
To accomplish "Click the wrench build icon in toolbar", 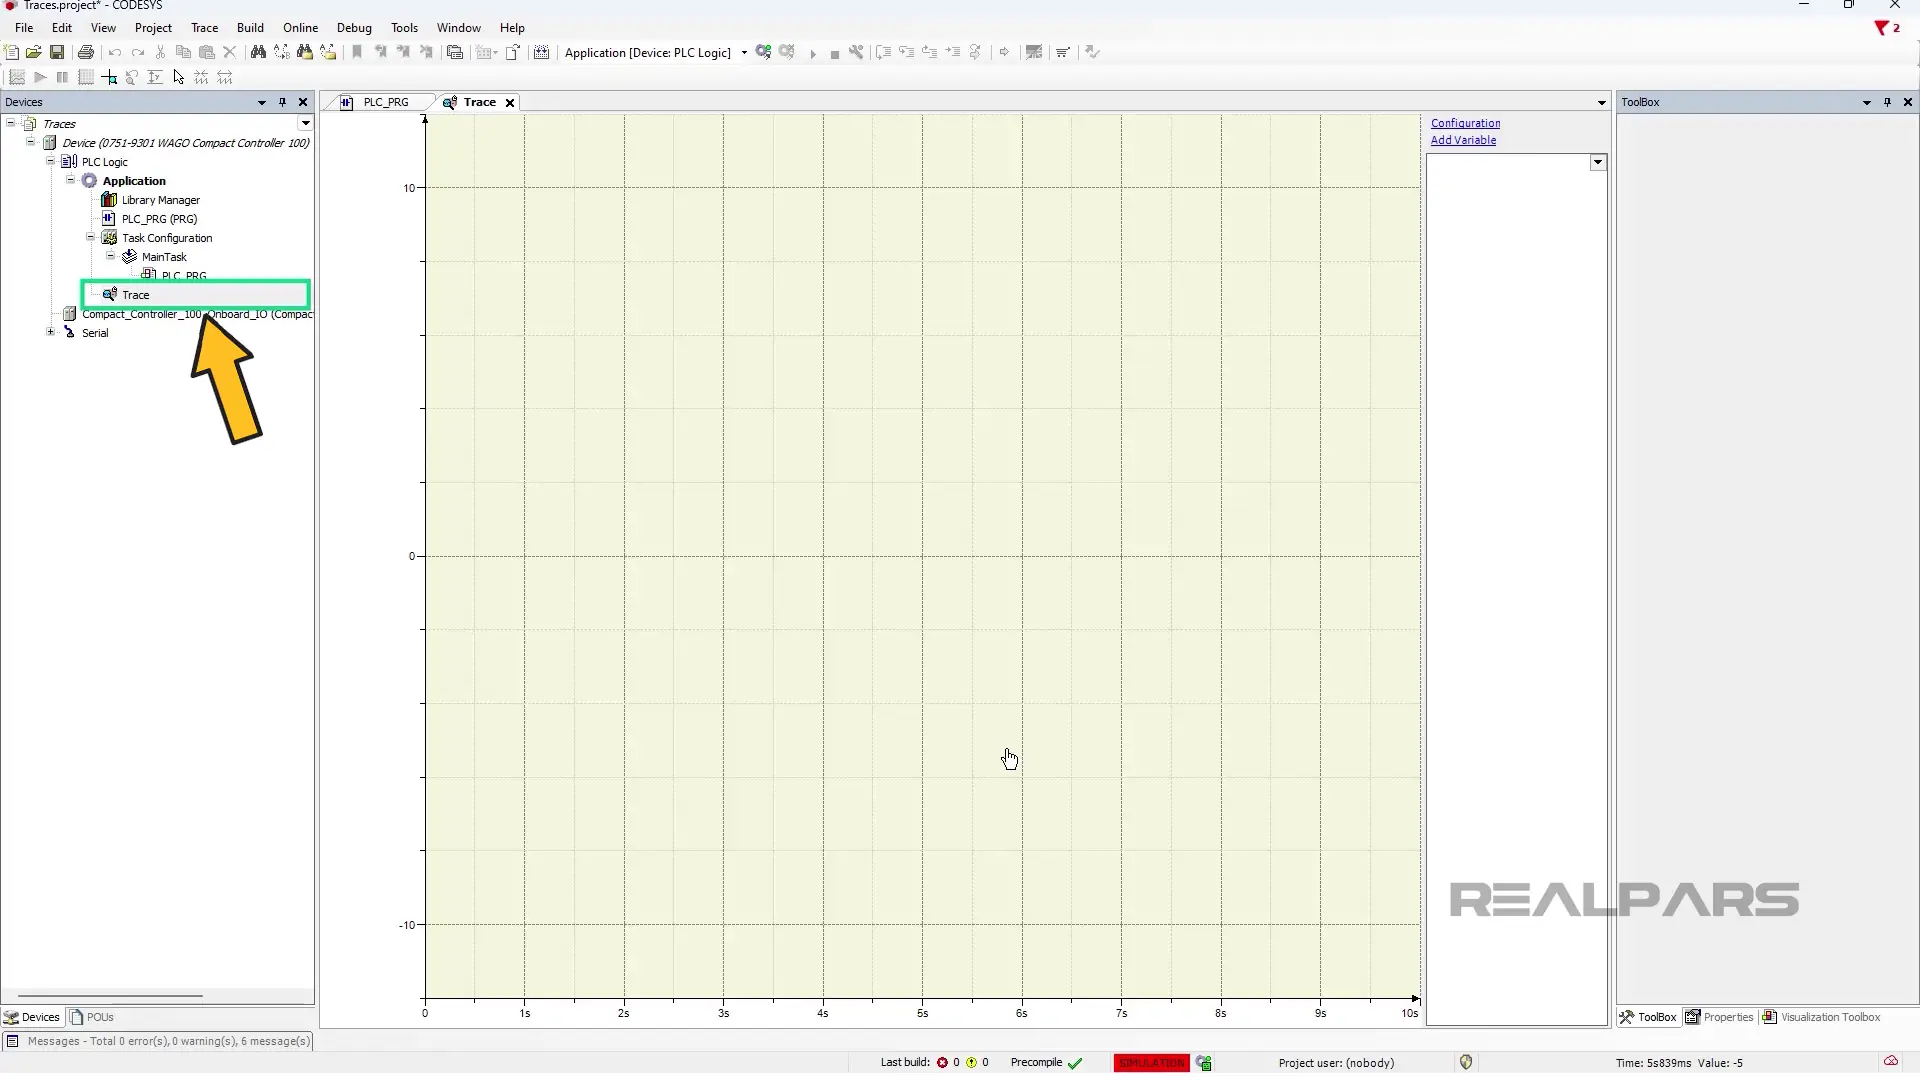I will [857, 53].
